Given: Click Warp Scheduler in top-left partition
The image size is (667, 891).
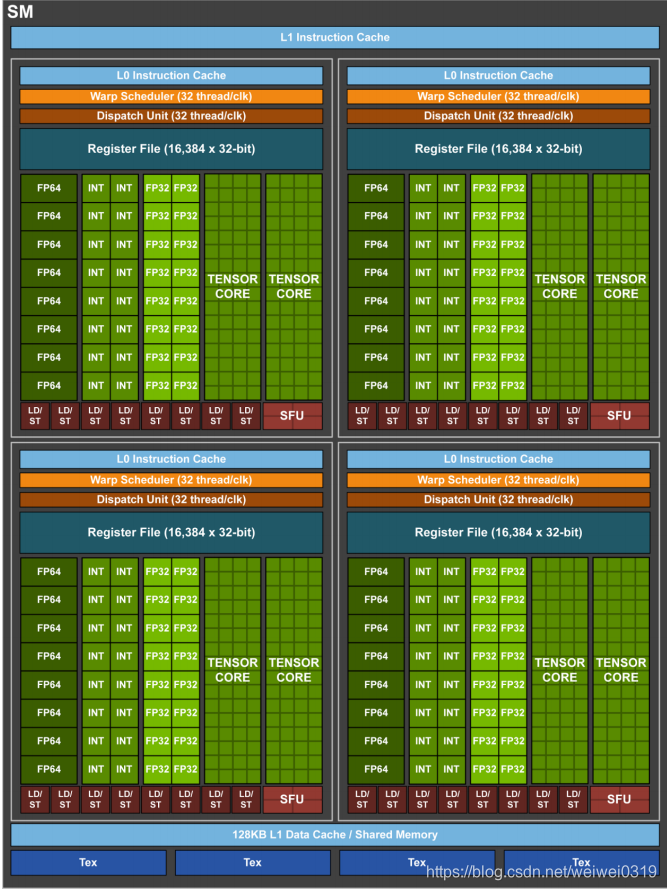Looking at the screenshot, I should point(171,97).
